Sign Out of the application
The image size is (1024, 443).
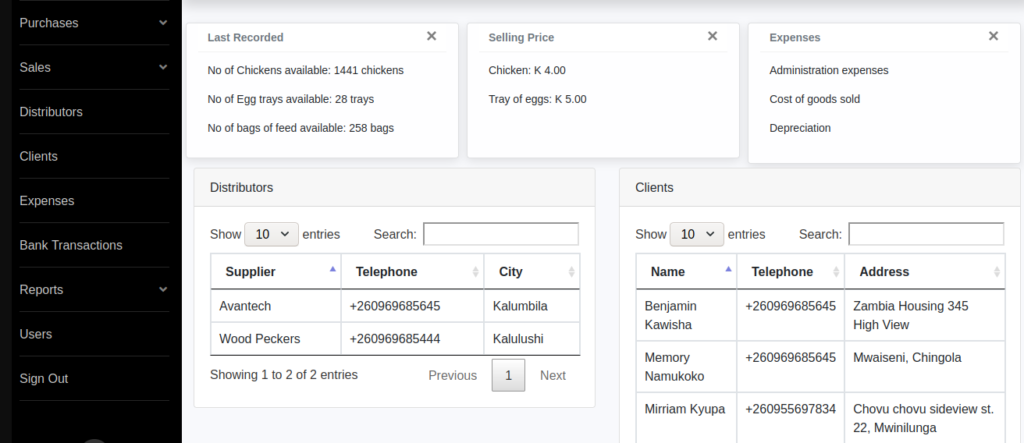coord(44,378)
